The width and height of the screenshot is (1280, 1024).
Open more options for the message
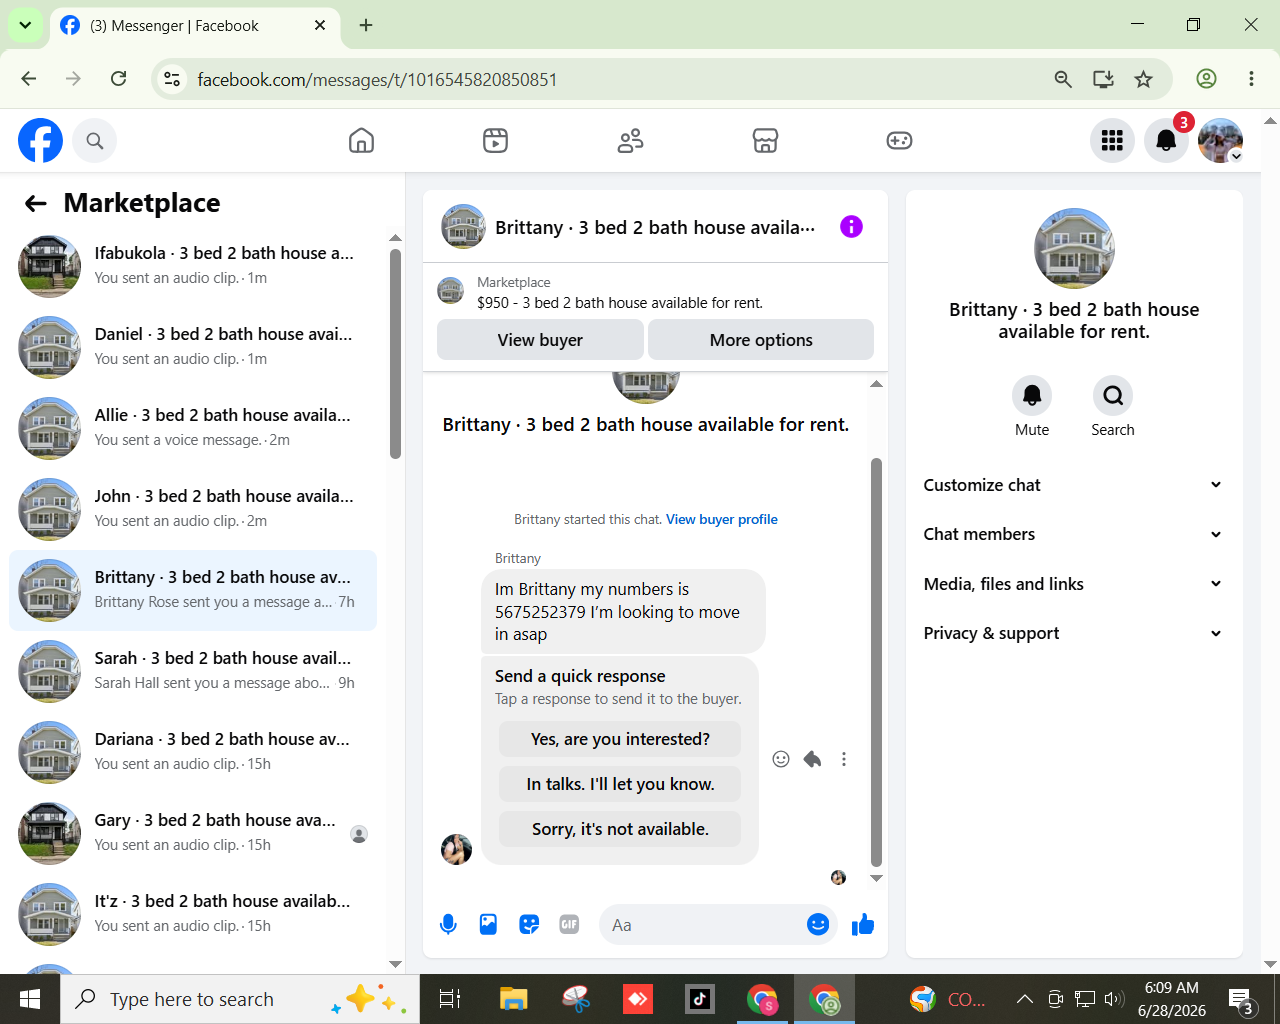pos(844,759)
